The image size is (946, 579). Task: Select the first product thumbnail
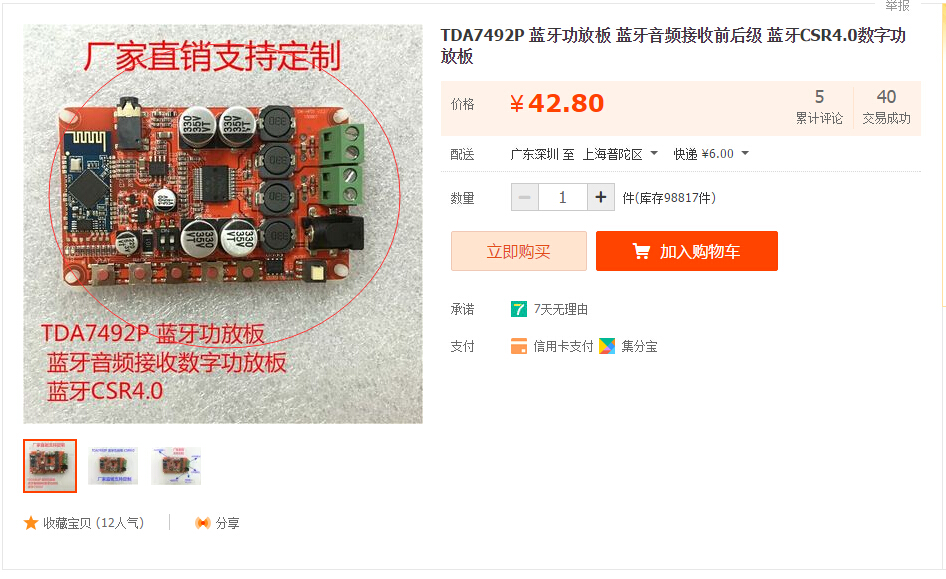(50, 466)
